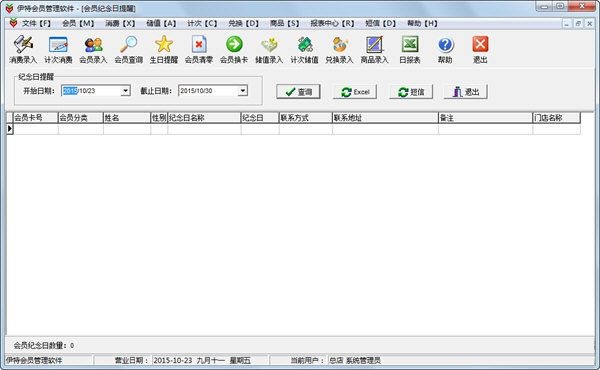Click the 性别 column header
600x370 pixels.
coord(159,118)
